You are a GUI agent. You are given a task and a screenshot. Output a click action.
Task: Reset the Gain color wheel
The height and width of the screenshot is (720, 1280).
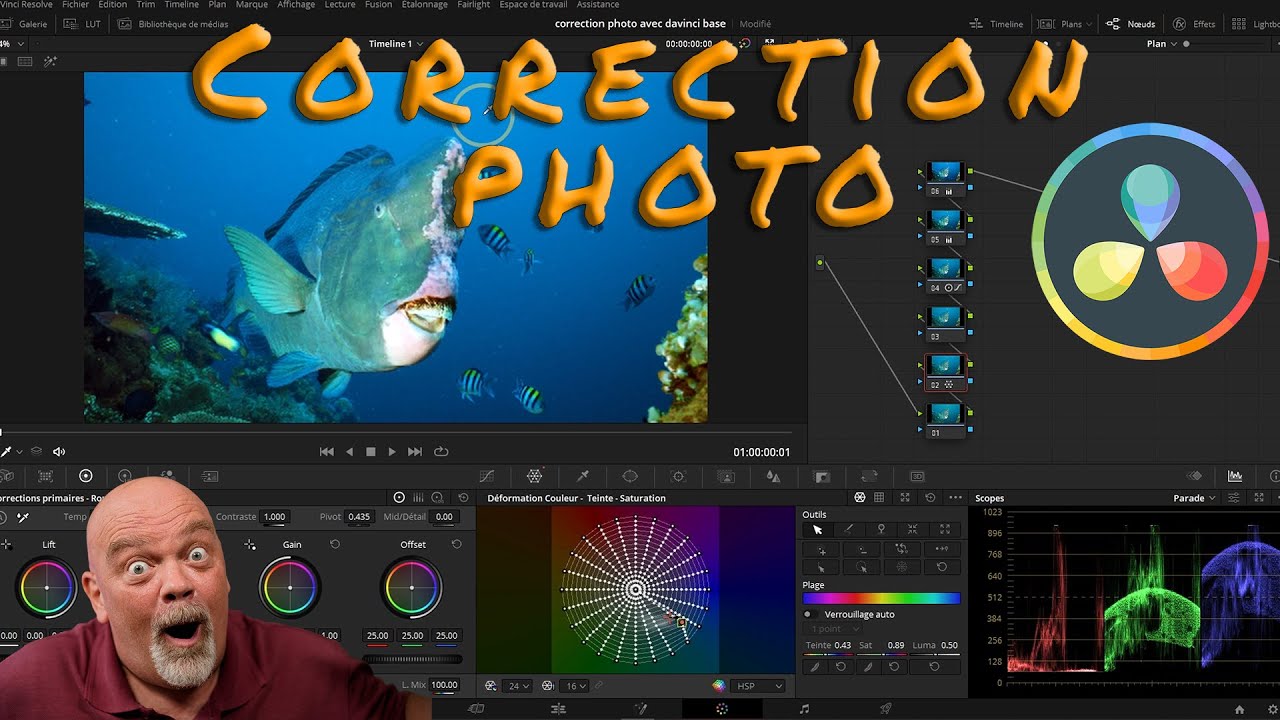tap(335, 545)
